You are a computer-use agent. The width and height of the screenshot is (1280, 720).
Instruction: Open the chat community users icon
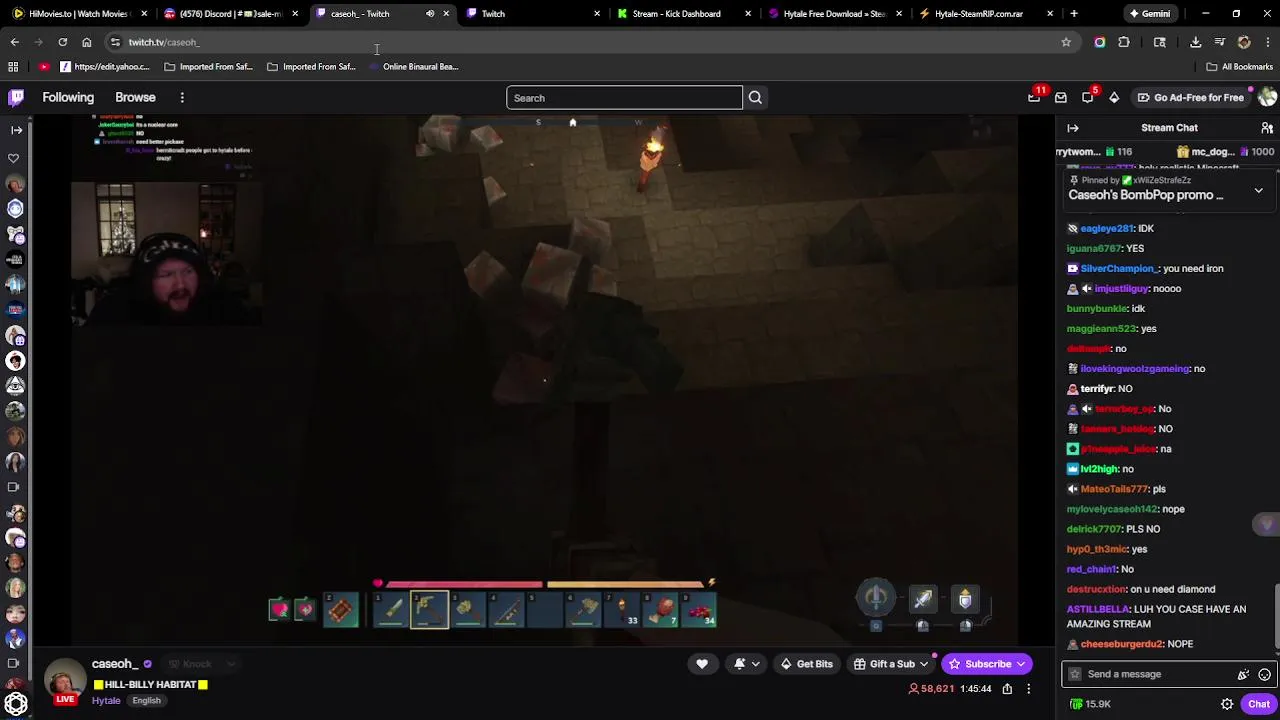click(x=1267, y=128)
